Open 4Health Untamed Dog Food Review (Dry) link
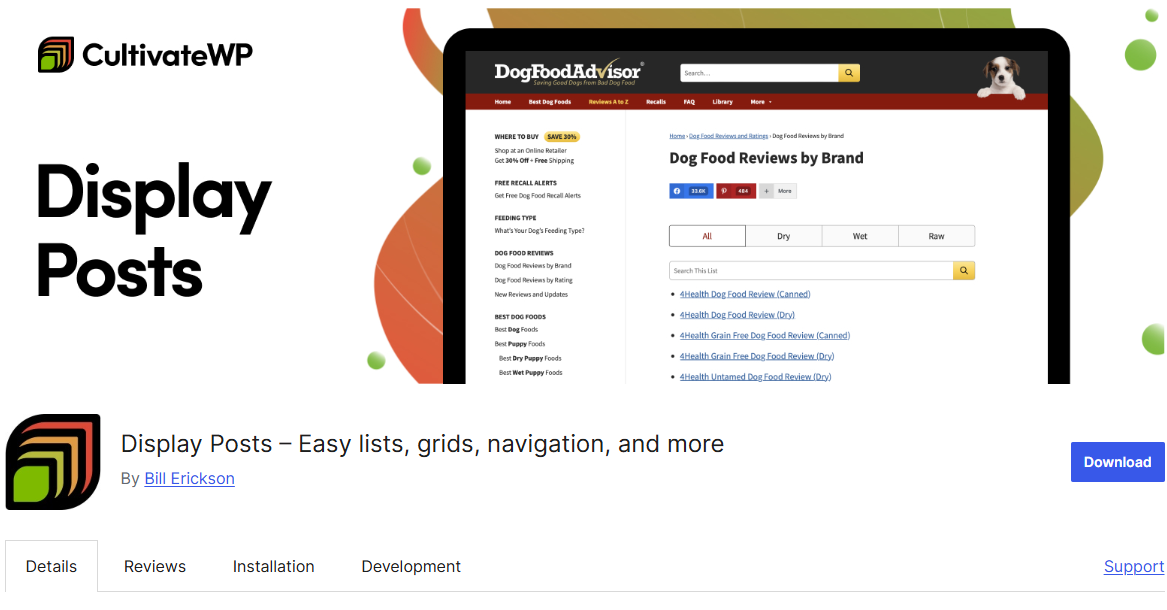 coord(755,377)
